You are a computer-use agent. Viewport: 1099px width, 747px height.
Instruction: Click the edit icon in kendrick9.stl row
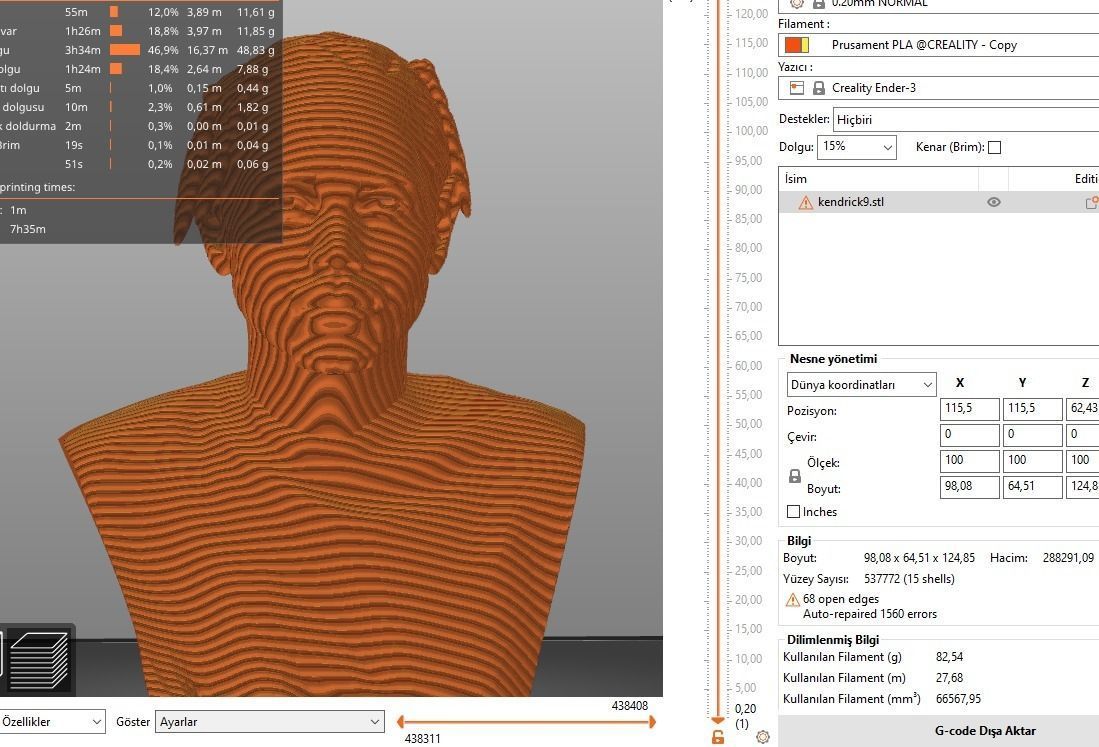[x=1091, y=203]
